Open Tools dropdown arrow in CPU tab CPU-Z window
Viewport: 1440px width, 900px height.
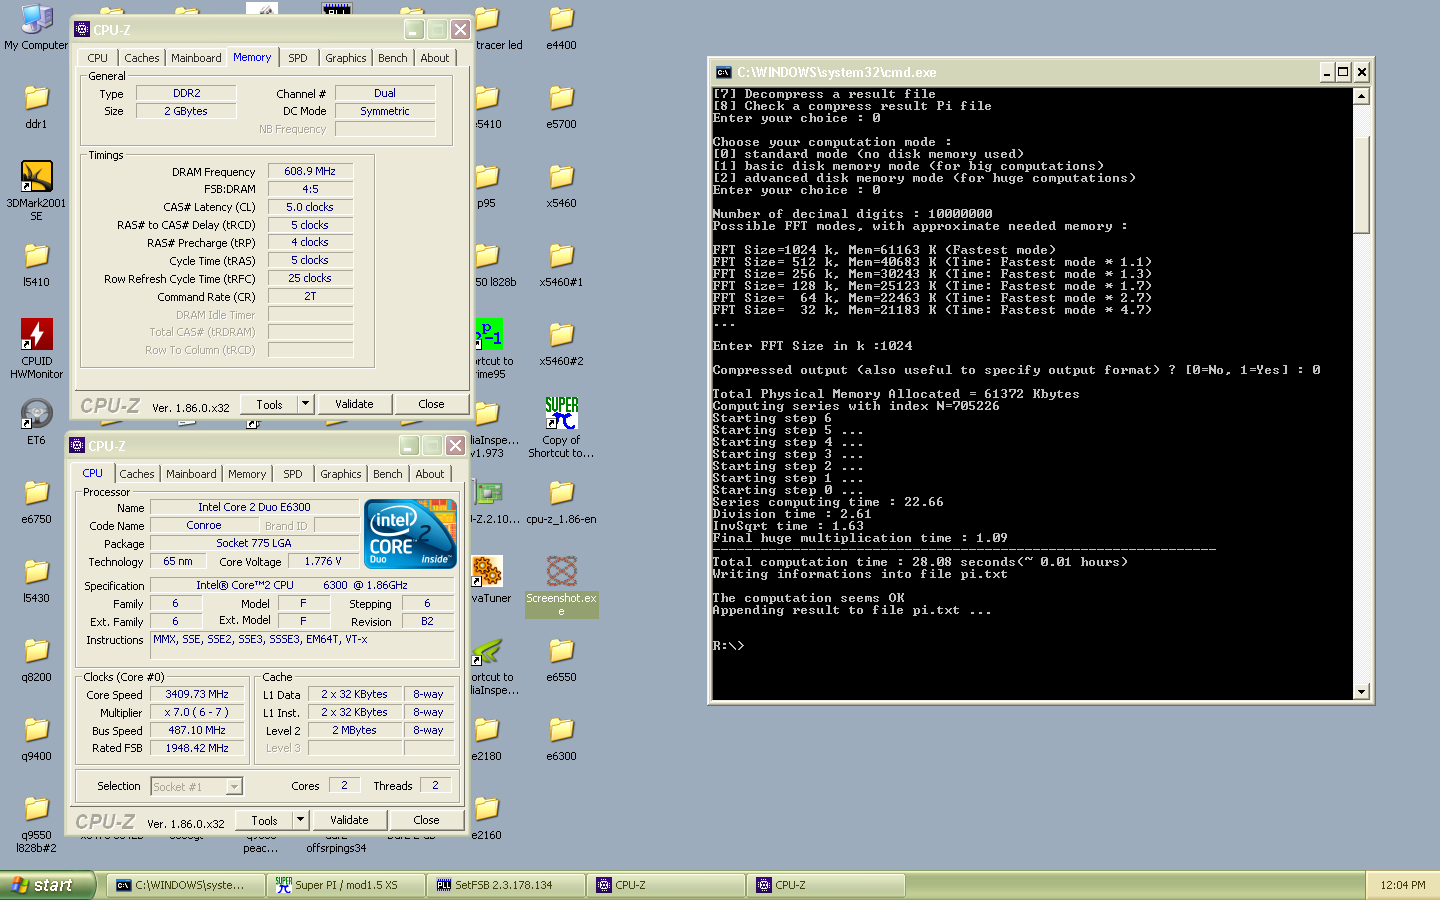tap(301, 820)
